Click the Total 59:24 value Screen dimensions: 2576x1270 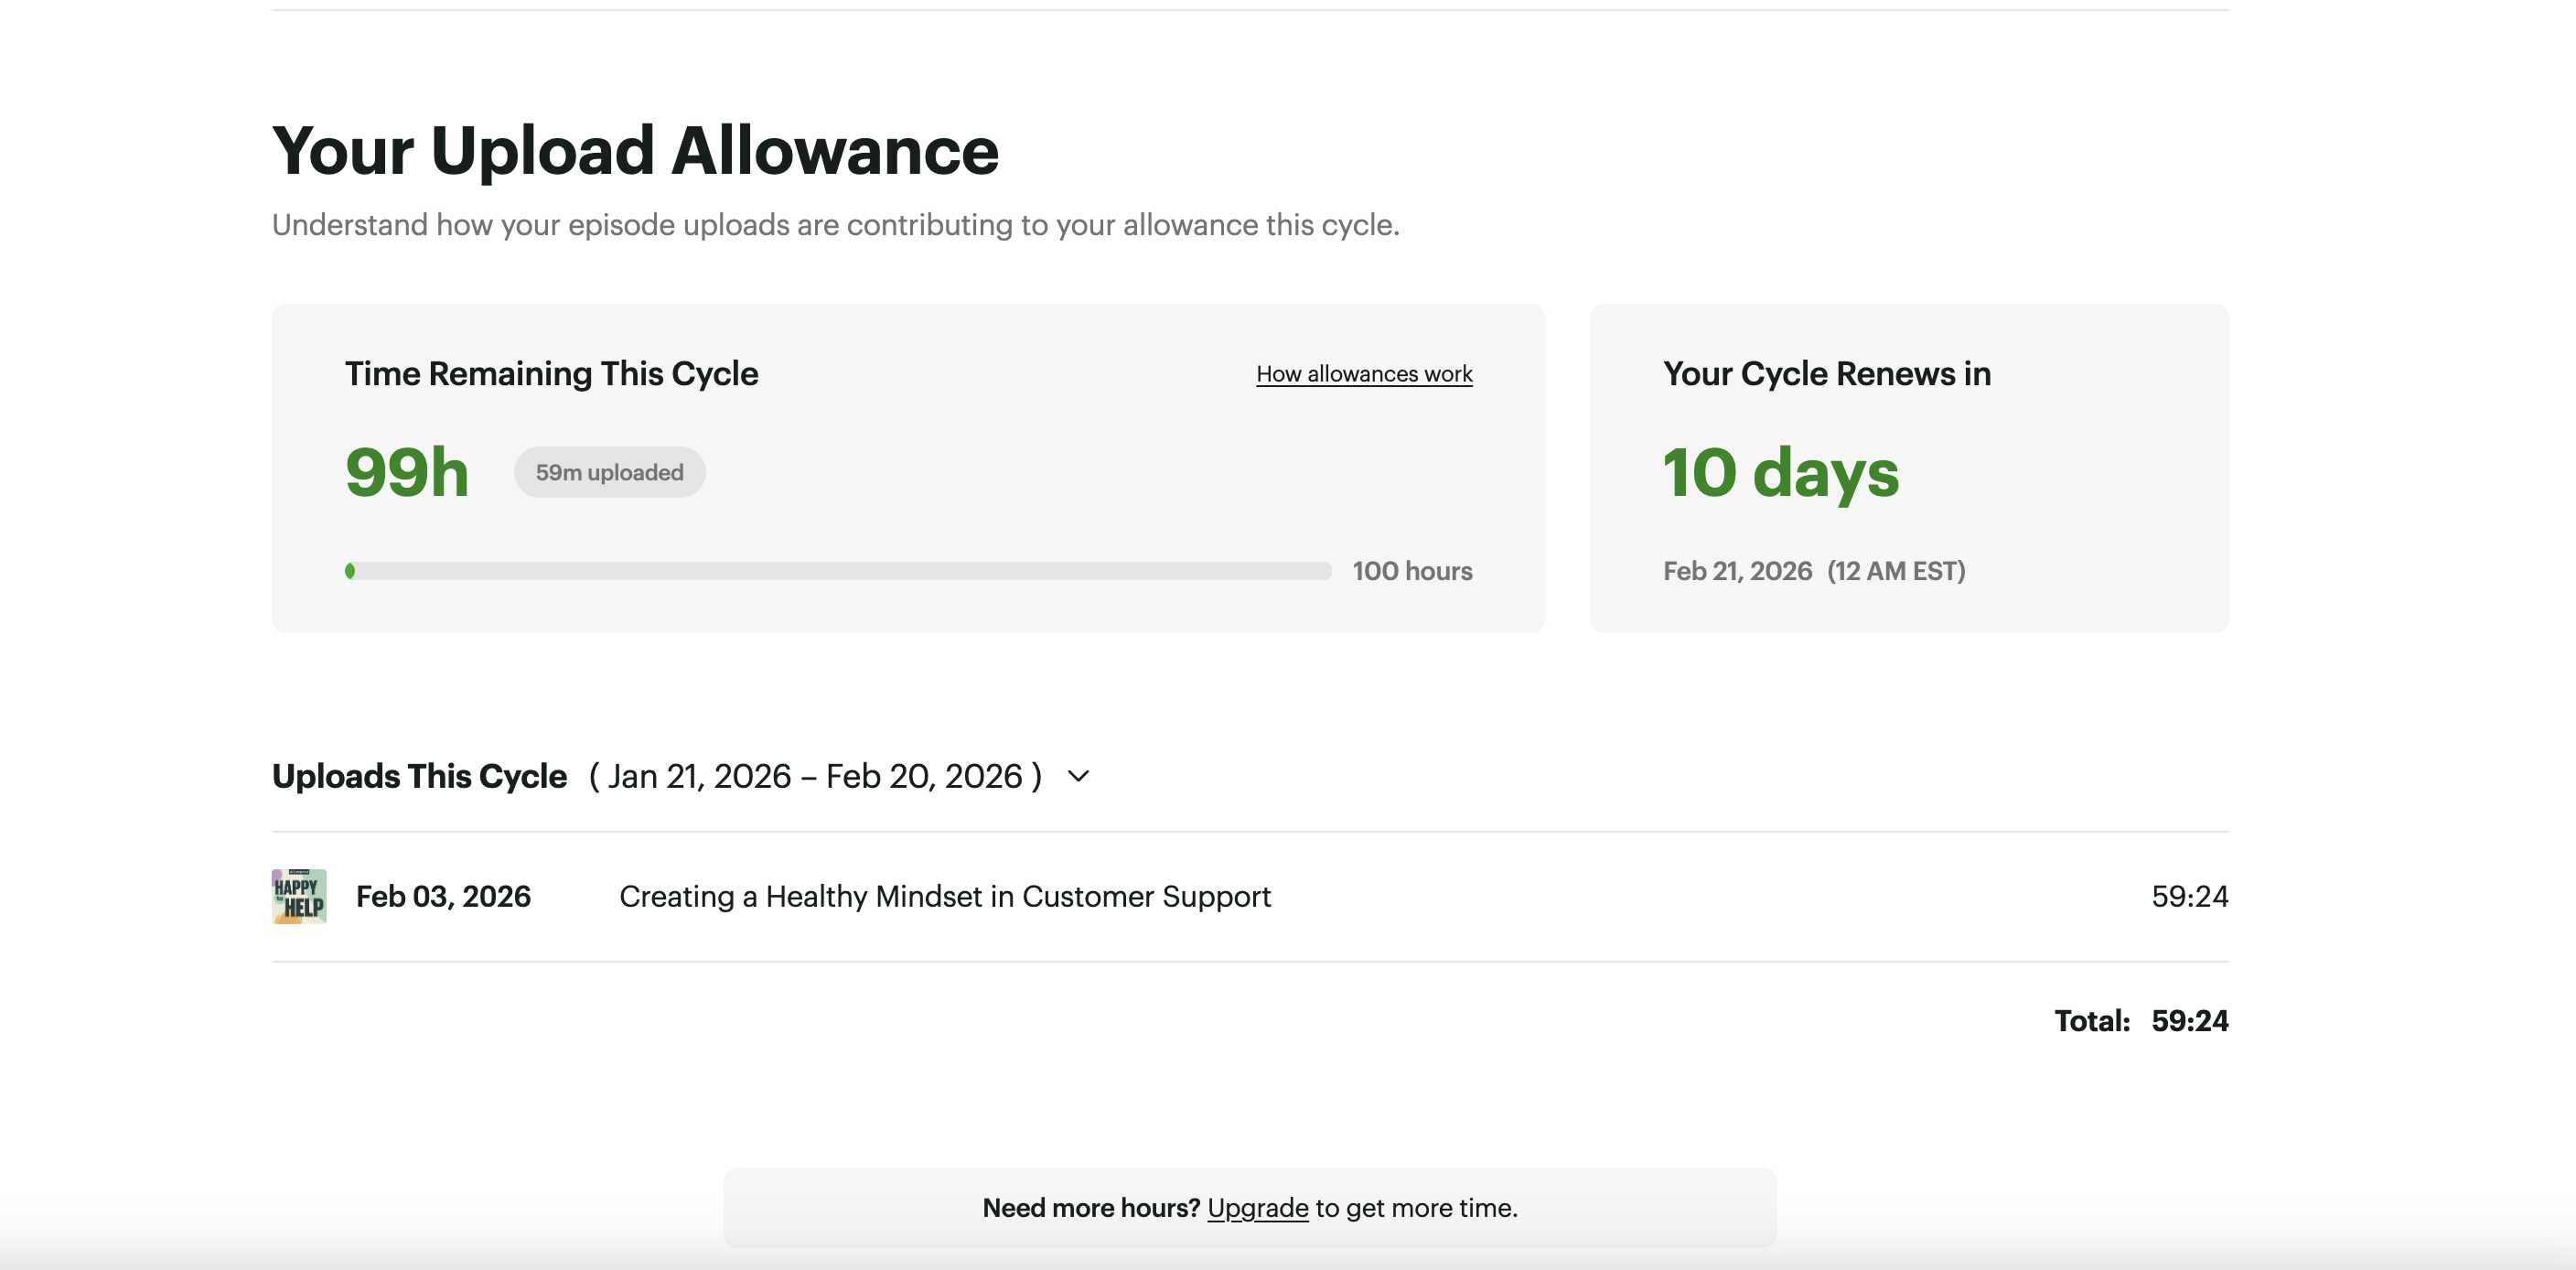pos(2189,1021)
